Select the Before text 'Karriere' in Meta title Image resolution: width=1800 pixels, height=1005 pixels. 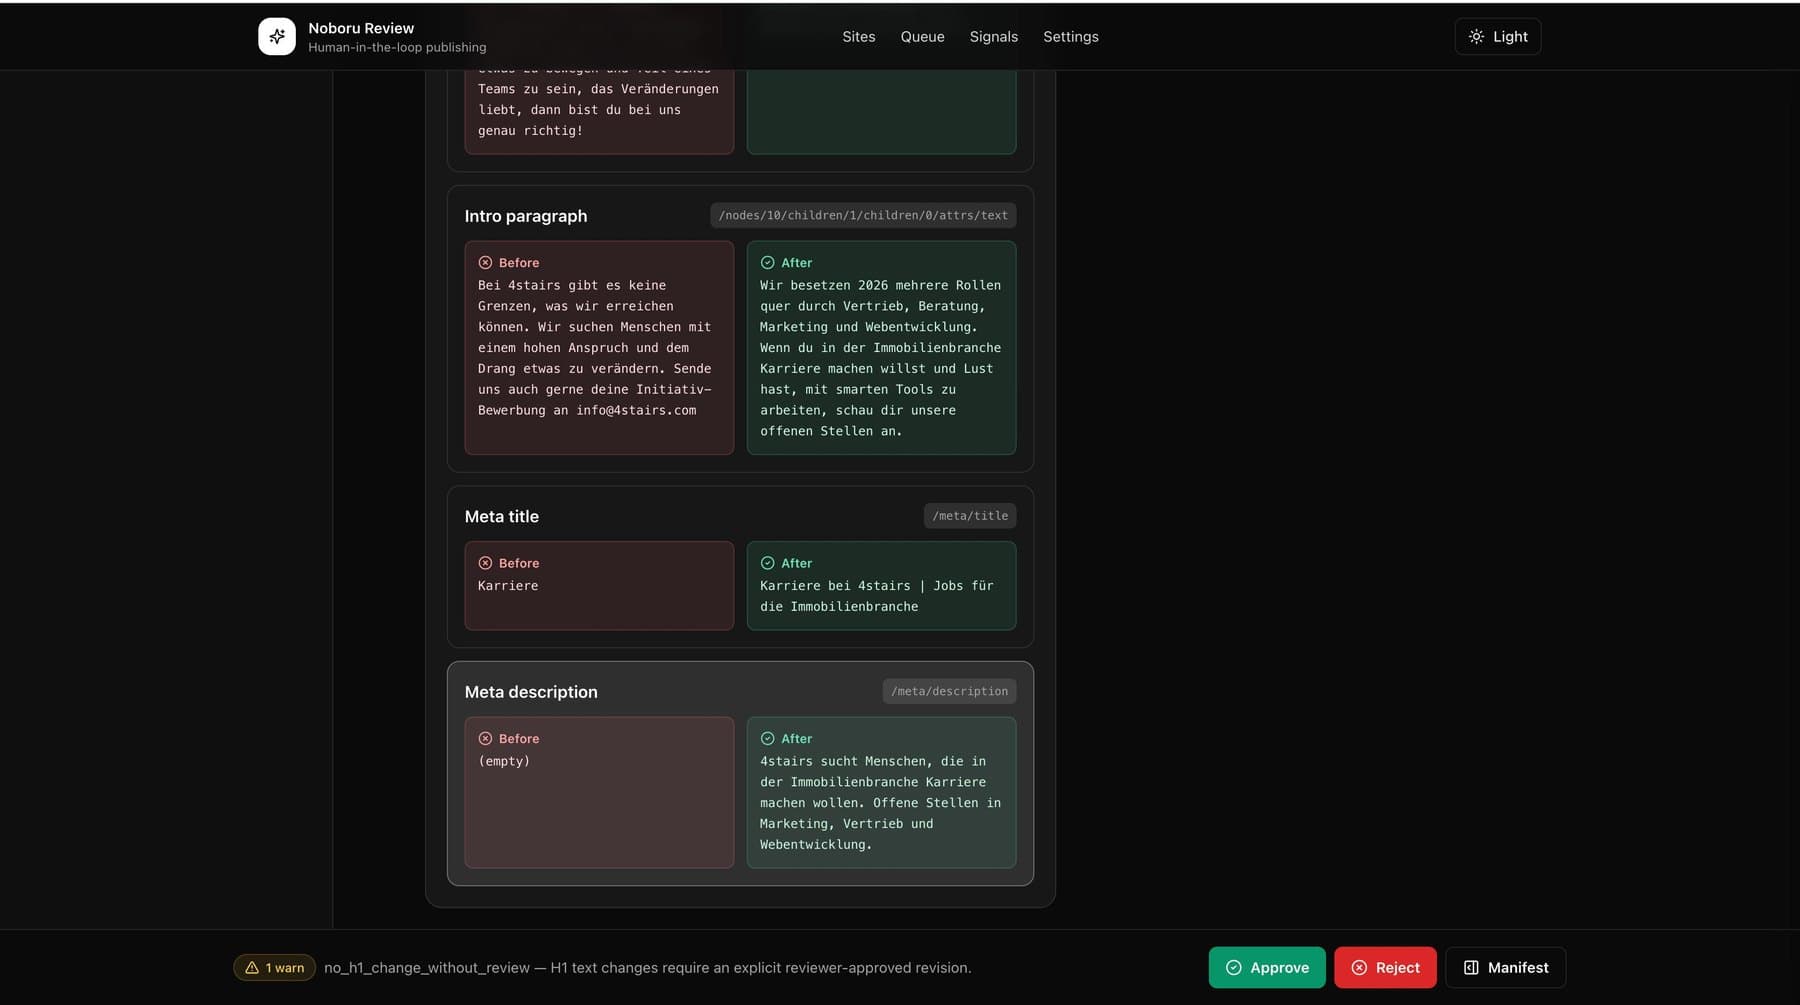tap(508, 586)
